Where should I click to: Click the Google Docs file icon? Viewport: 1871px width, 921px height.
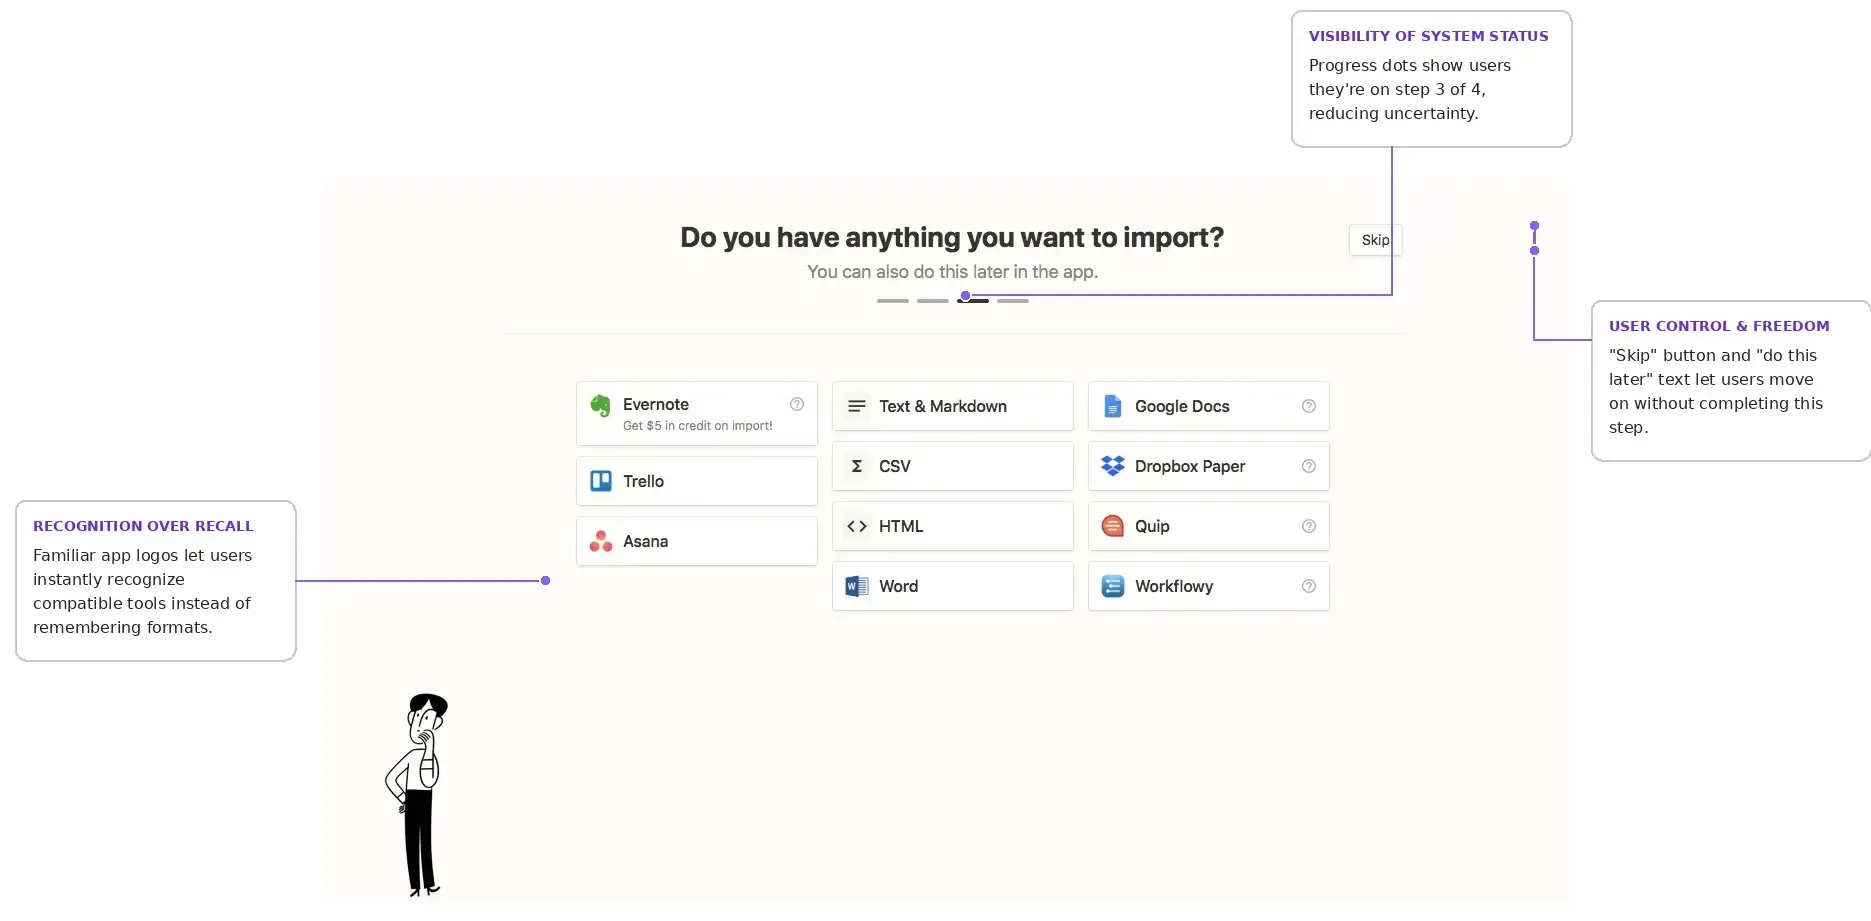(x=1112, y=406)
